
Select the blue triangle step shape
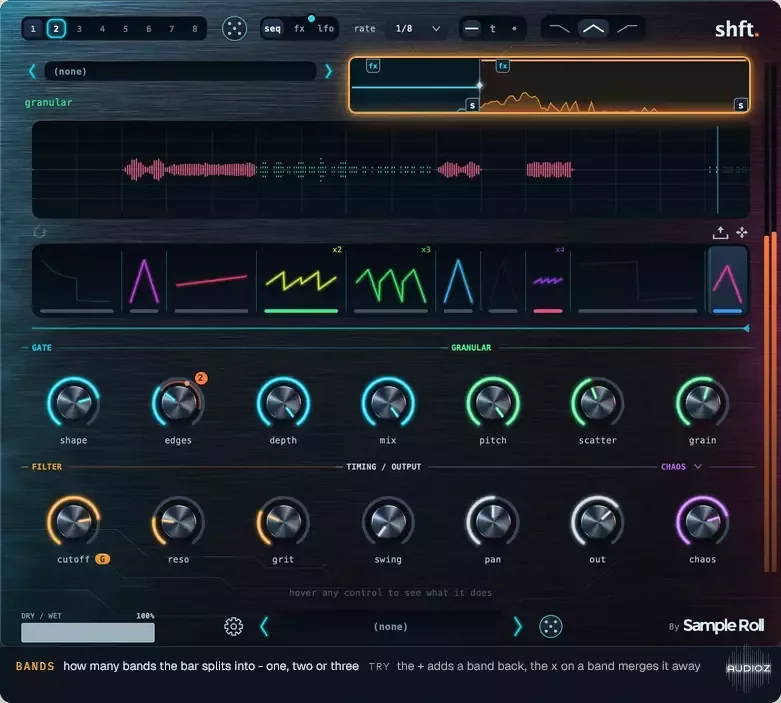pyautogui.click(x=458, y=281)
